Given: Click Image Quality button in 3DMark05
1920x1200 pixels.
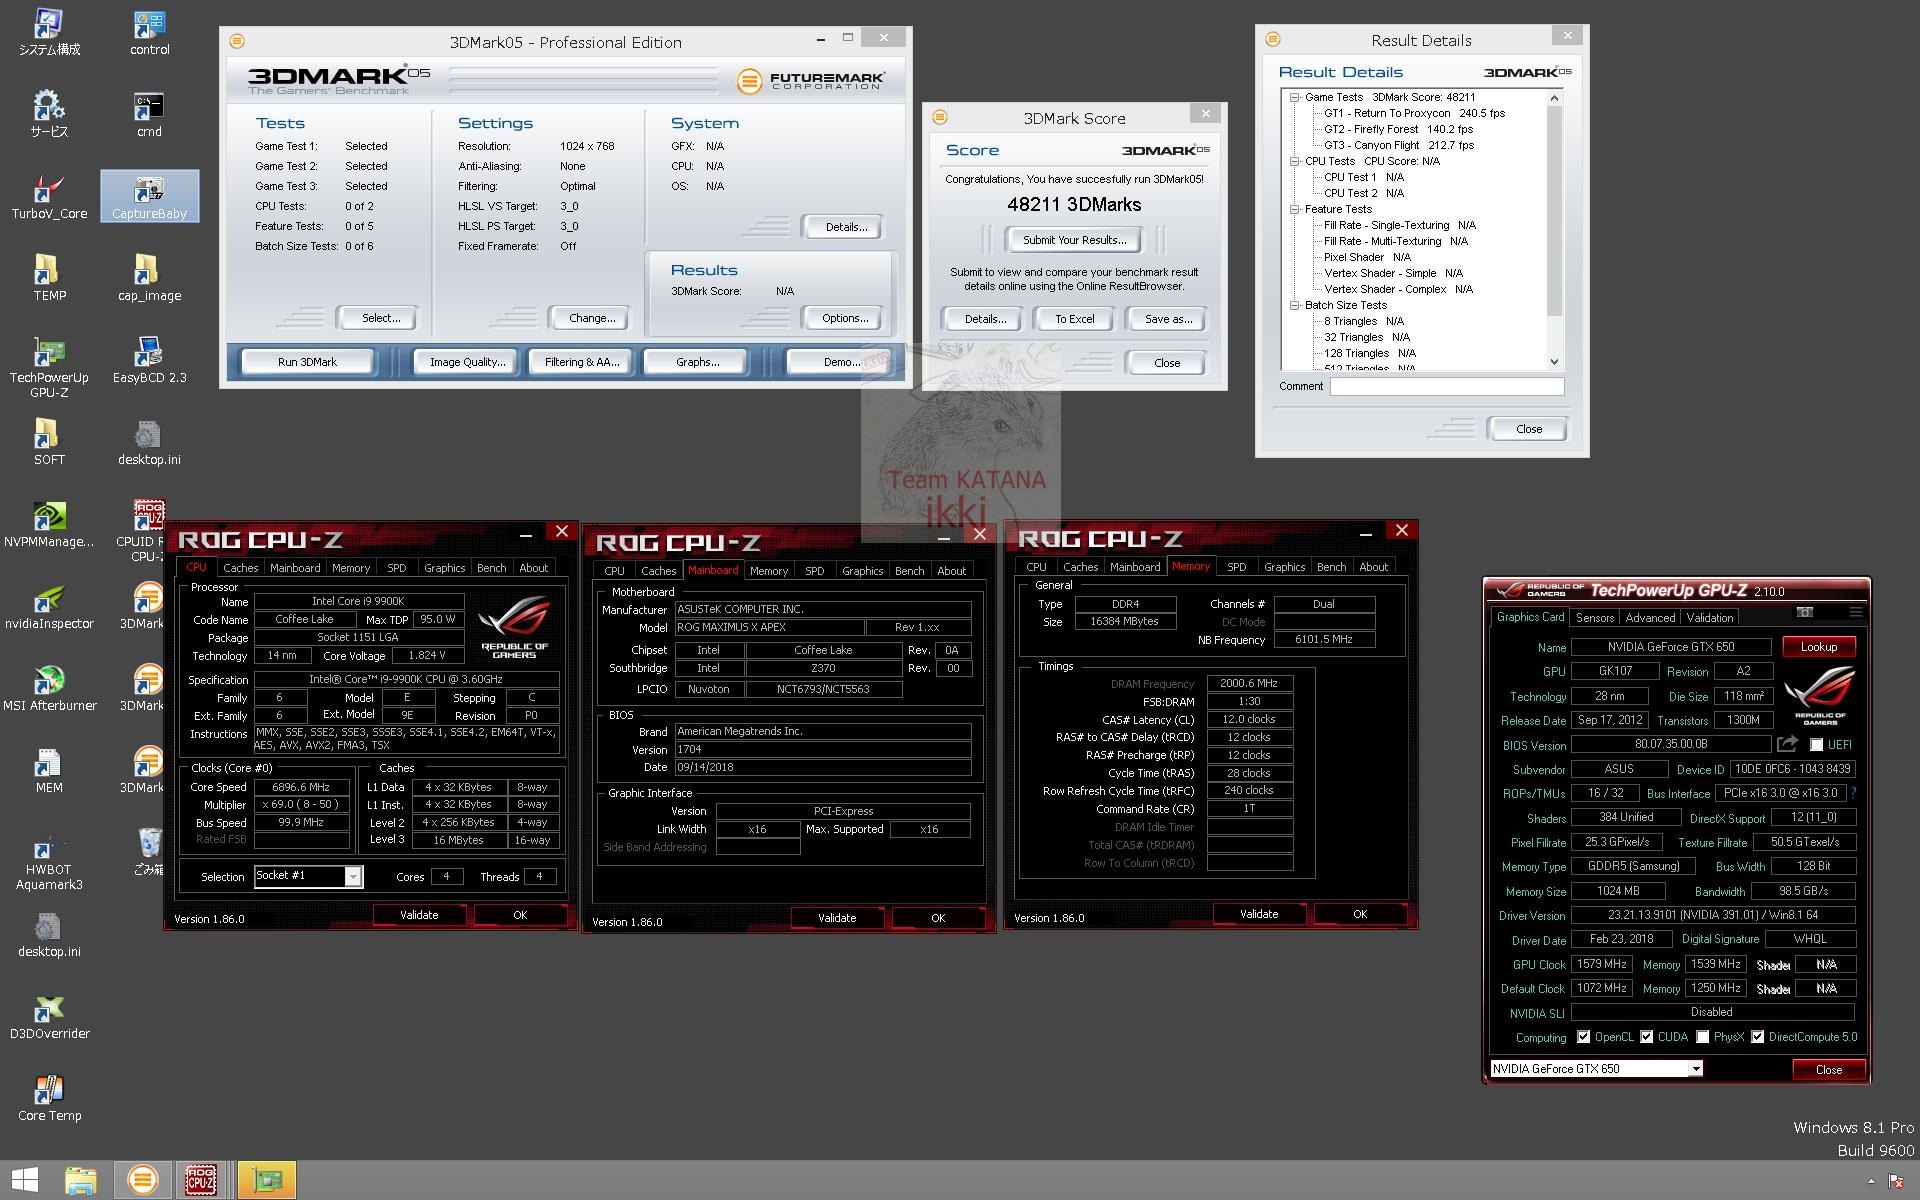Looking at the screenshot, I should coord(467,362).
